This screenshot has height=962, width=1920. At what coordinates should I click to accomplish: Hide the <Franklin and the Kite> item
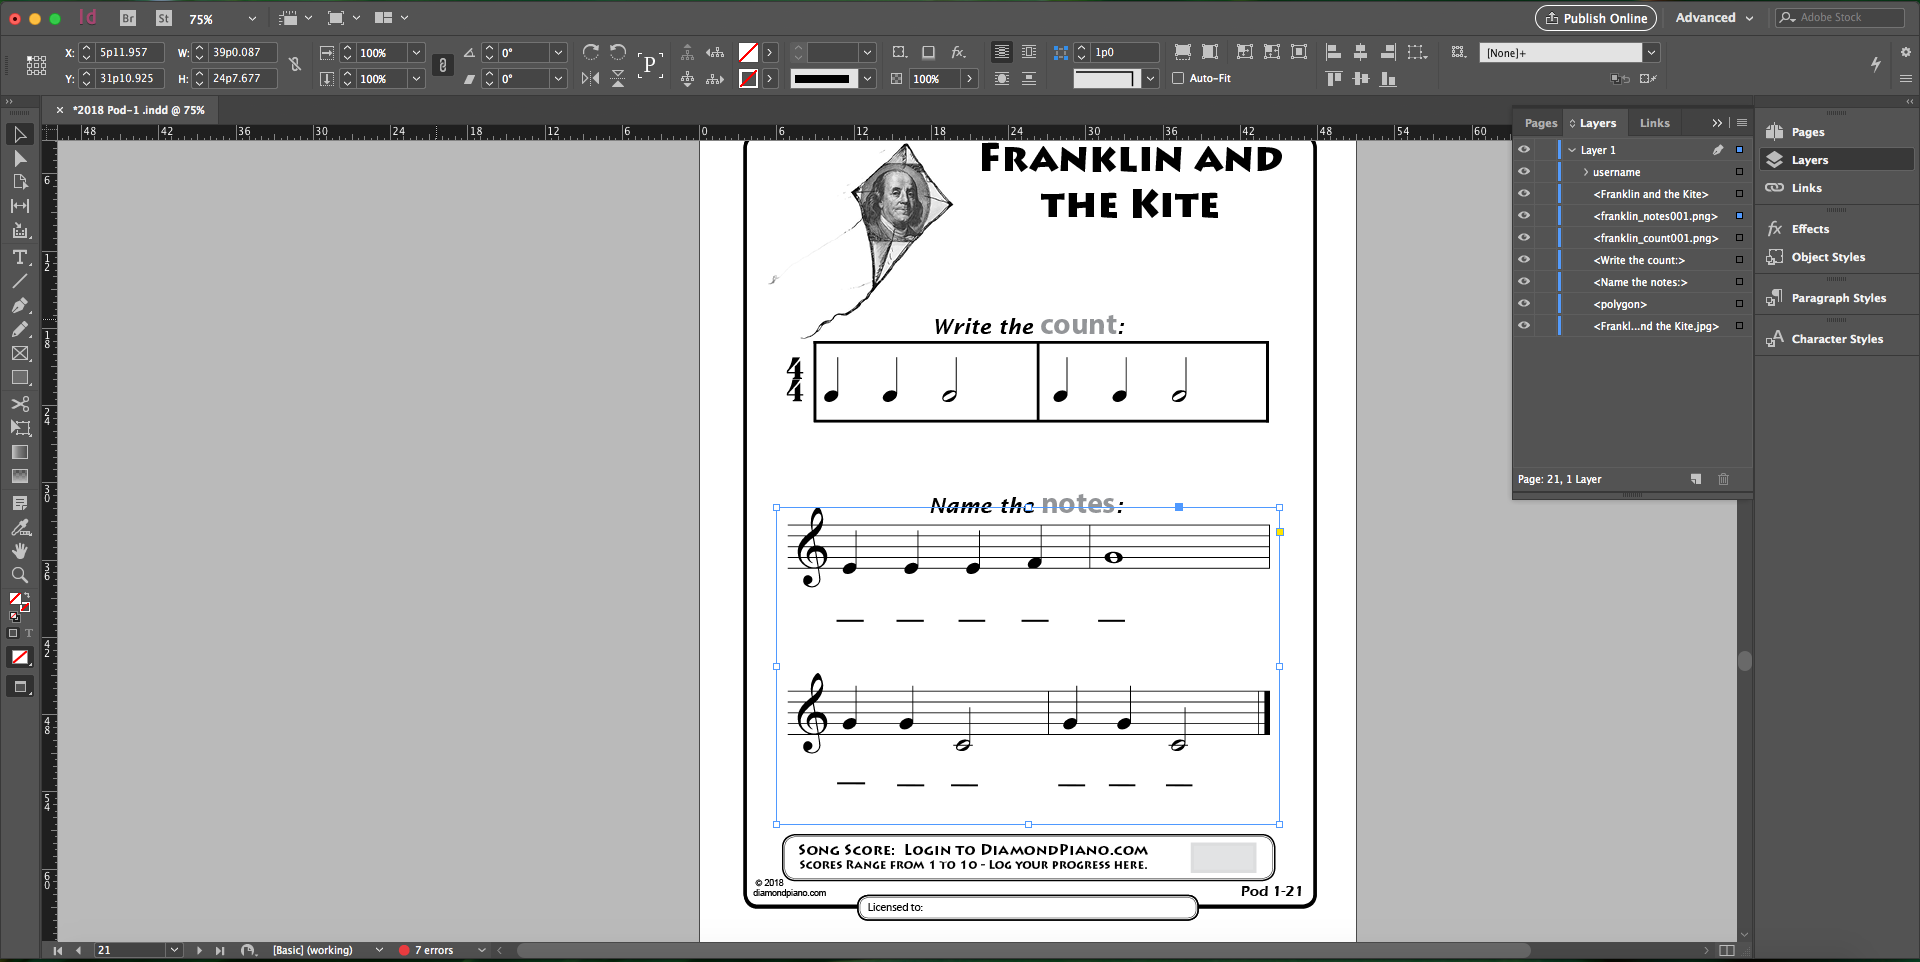click(x=1524, y=194)
